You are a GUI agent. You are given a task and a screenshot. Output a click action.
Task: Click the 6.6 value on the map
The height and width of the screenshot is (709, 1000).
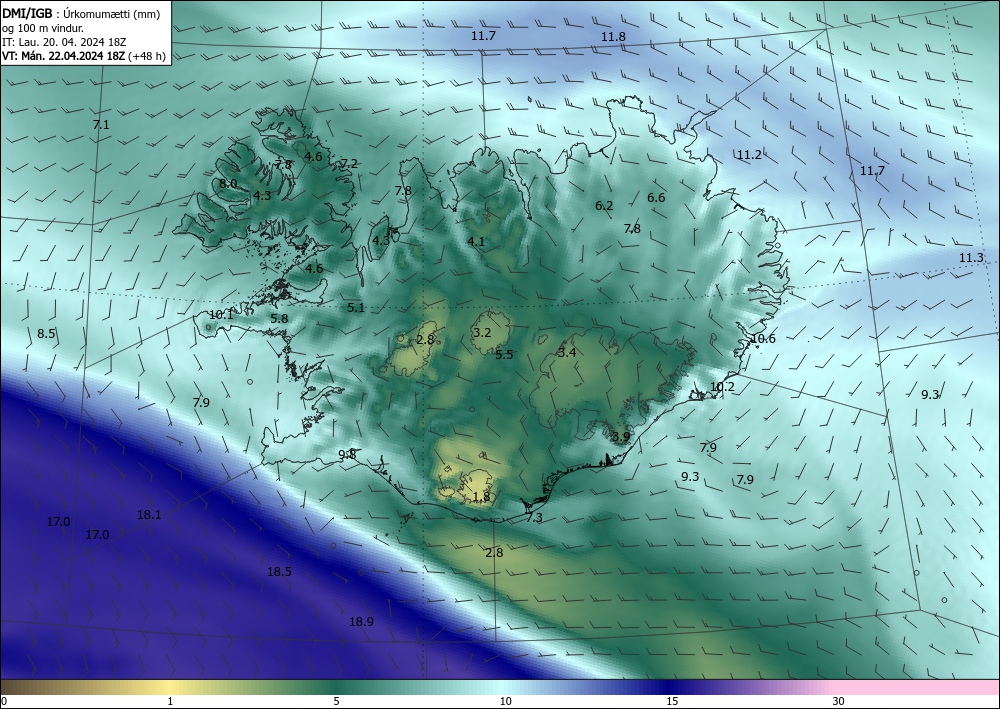tap(656, 198)
